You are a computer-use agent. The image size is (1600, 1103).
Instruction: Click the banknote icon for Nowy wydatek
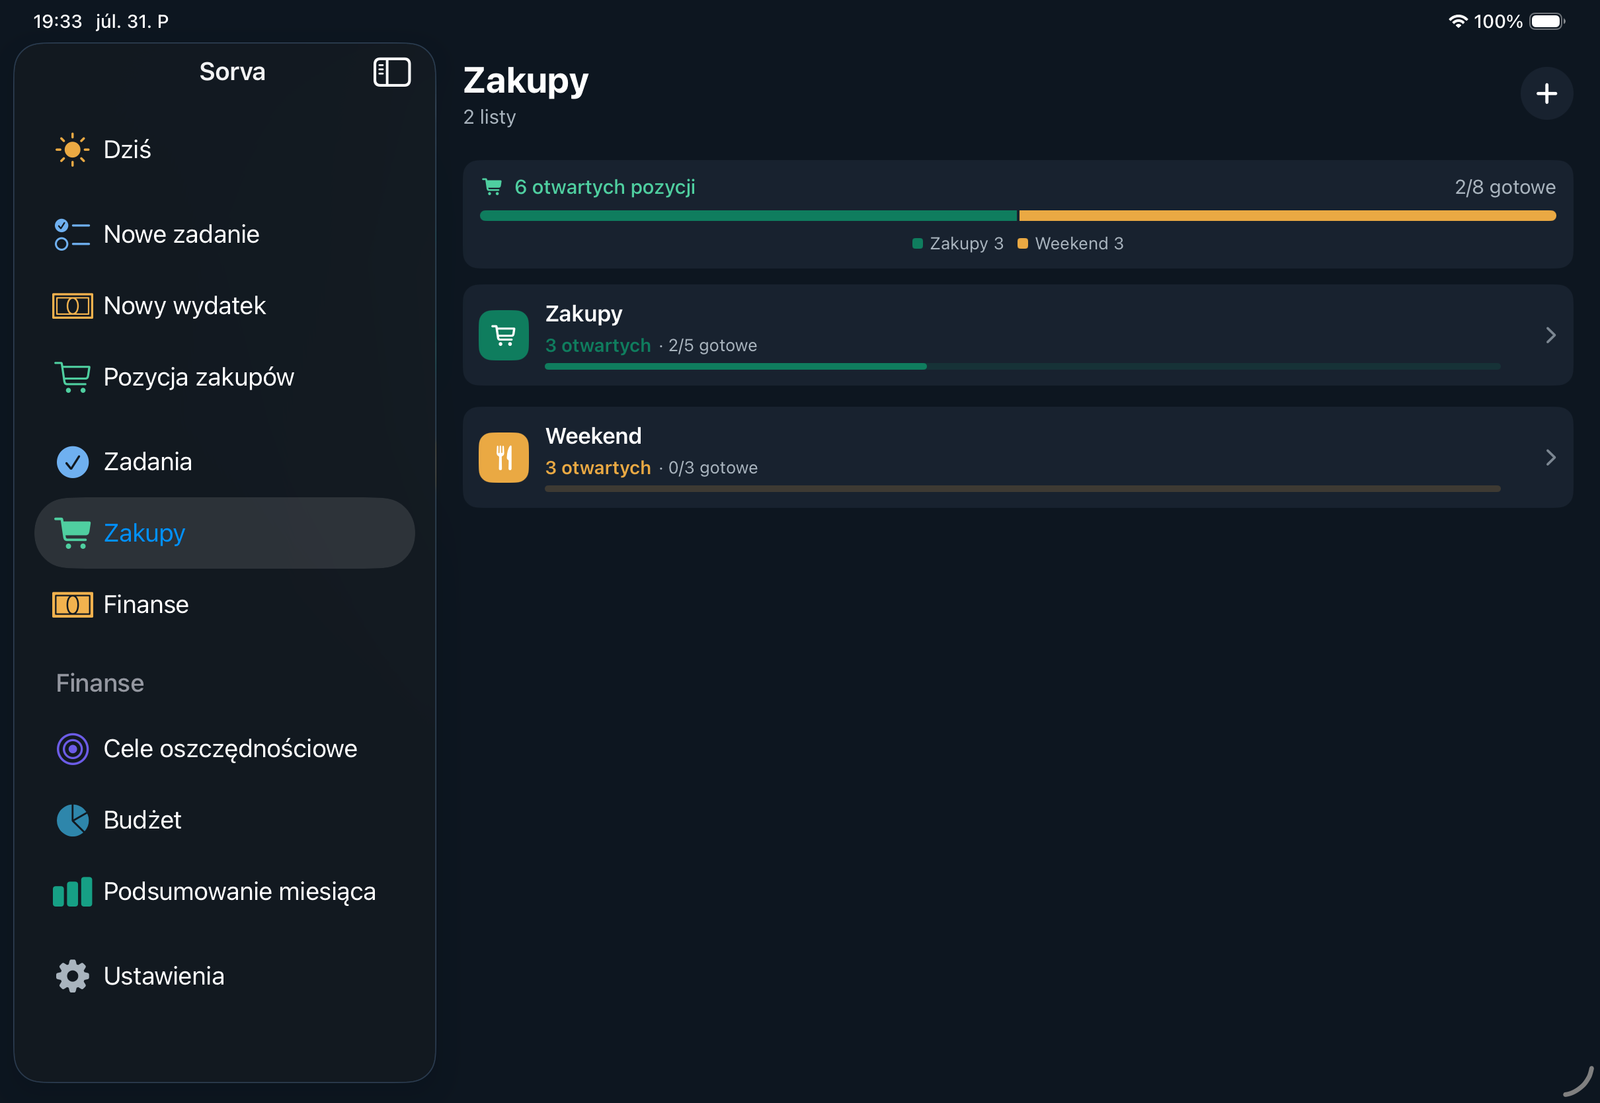pyautogui.click(x=72, y=306)
